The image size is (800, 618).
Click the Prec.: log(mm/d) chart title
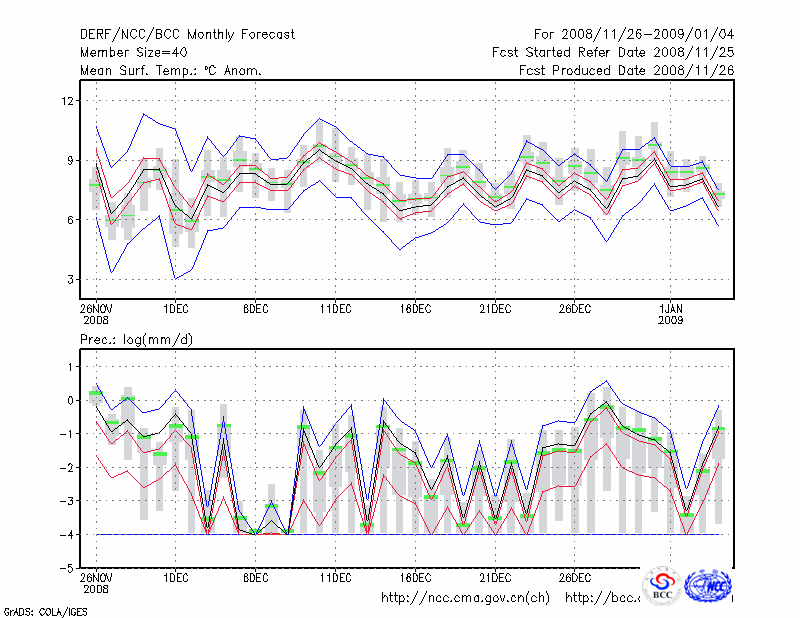137,341
